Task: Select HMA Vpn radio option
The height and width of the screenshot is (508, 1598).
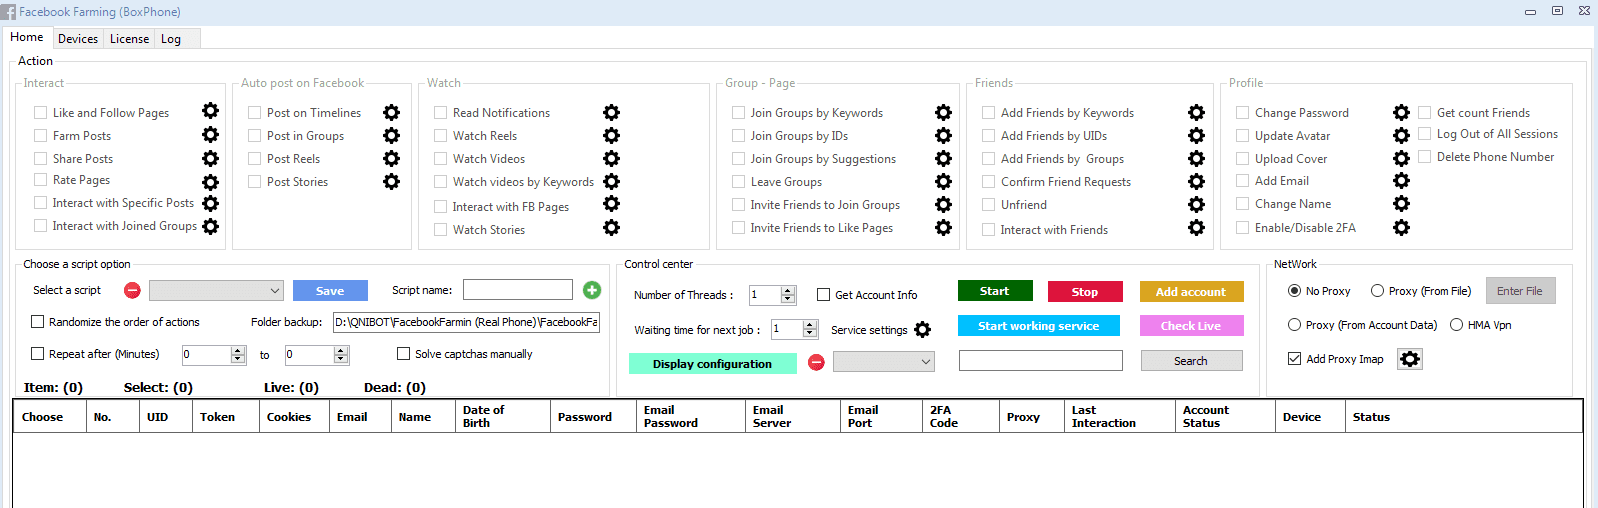Action: 1456,325
